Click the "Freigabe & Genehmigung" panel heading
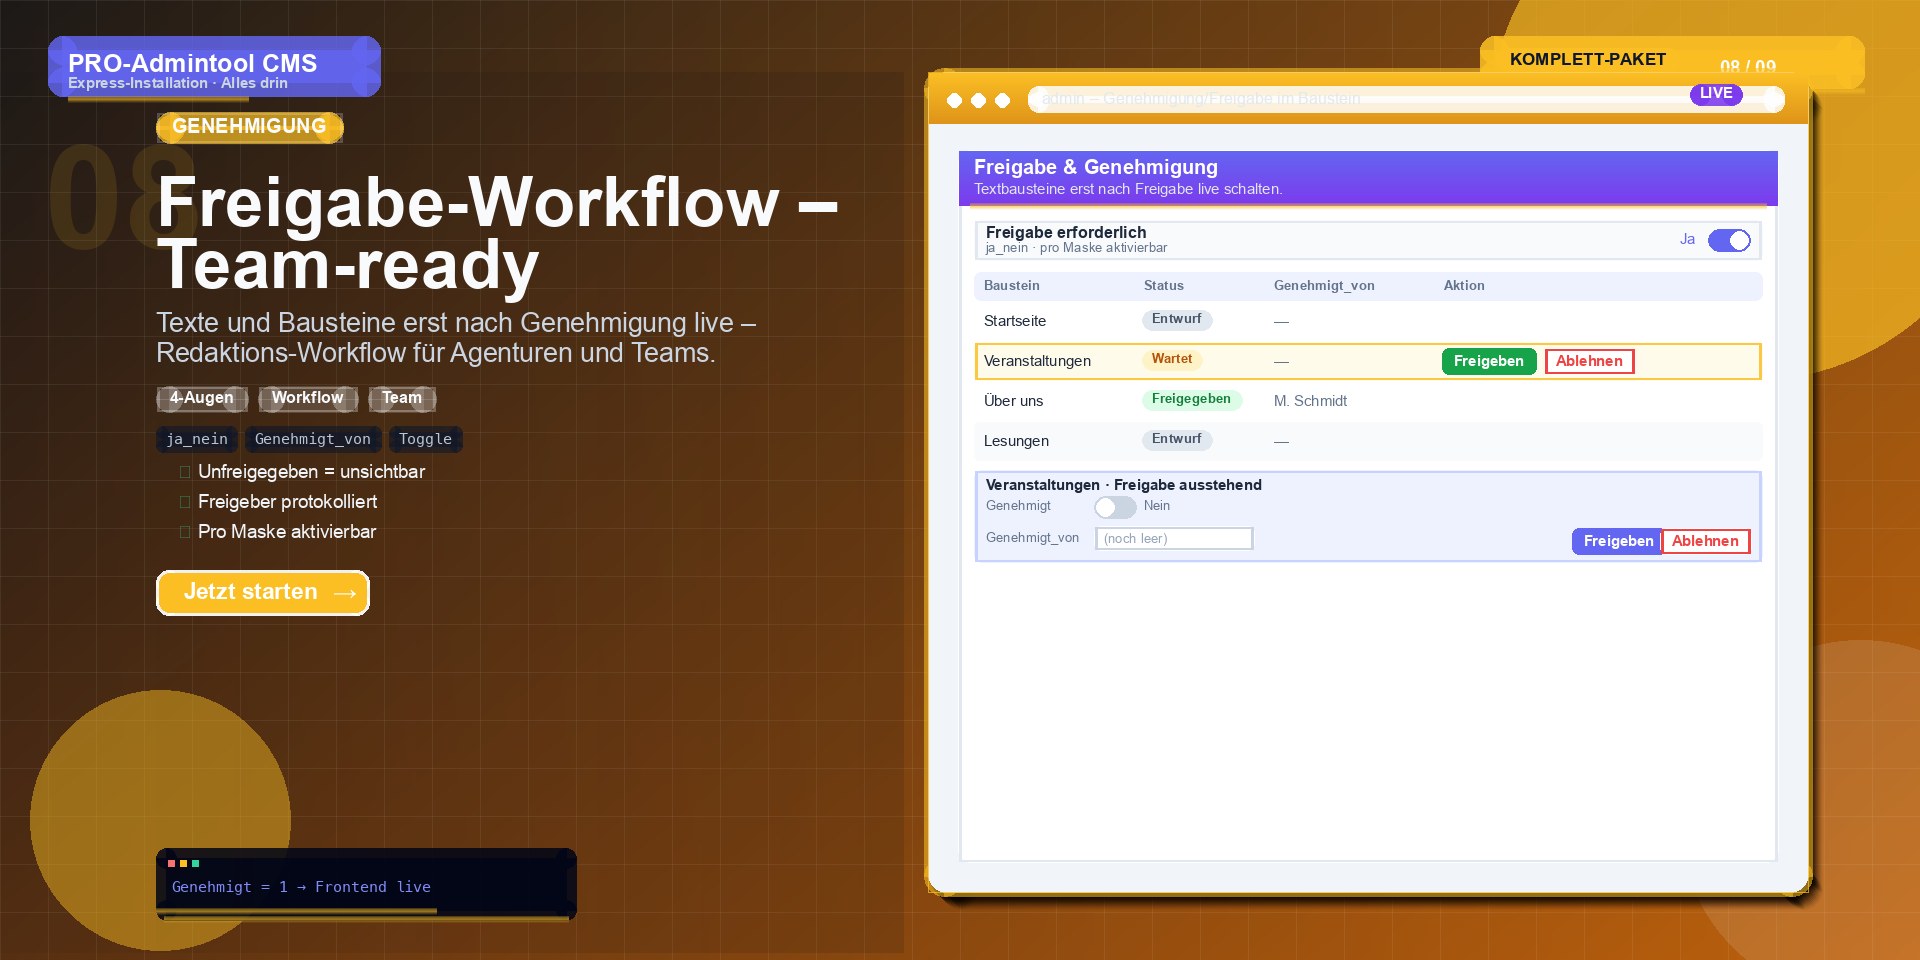1920x960 pixels. 1096,167
